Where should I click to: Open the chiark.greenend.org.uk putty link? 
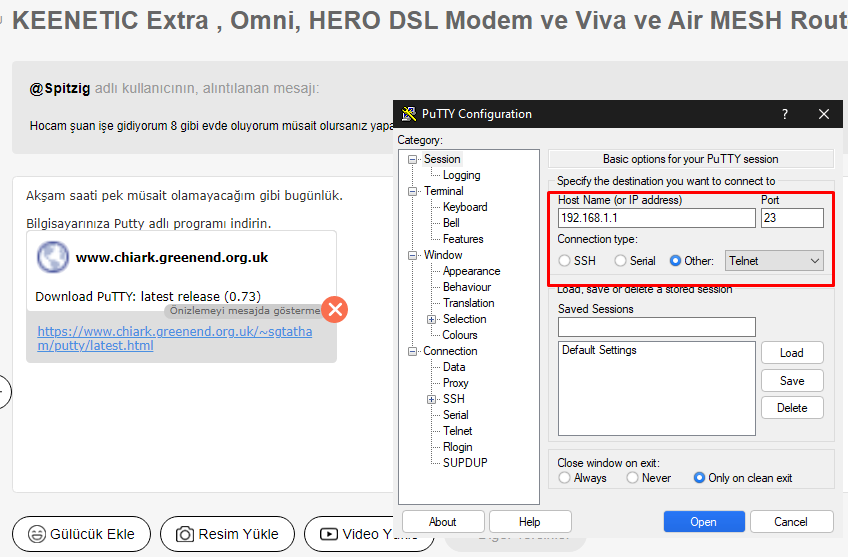coord(175,339)
